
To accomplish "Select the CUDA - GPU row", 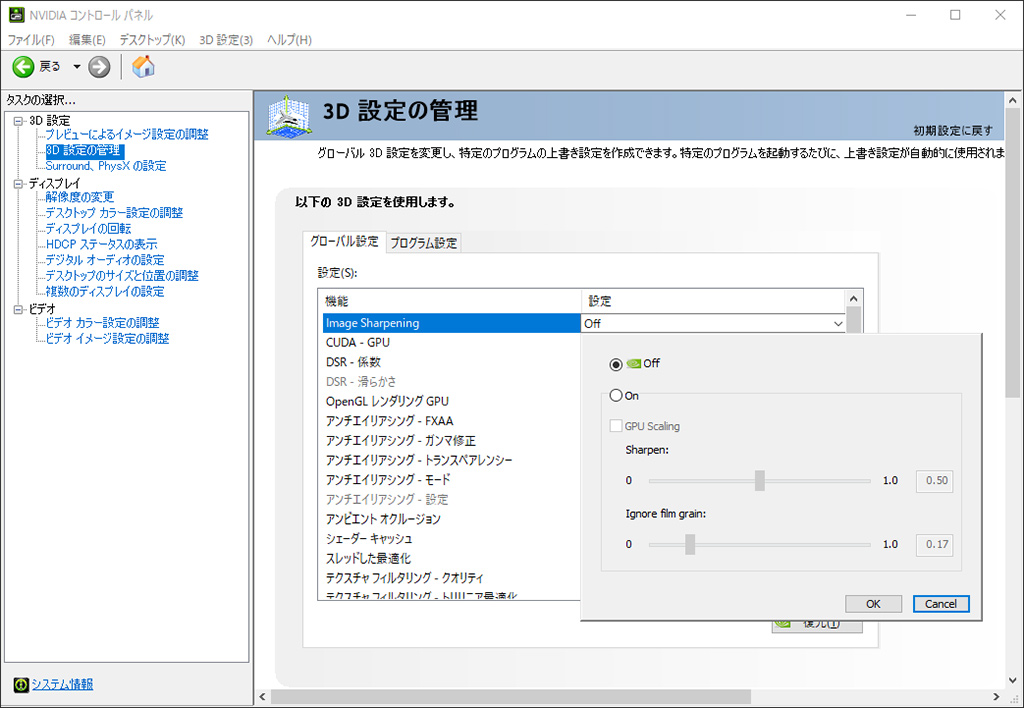I will point(451,342).
